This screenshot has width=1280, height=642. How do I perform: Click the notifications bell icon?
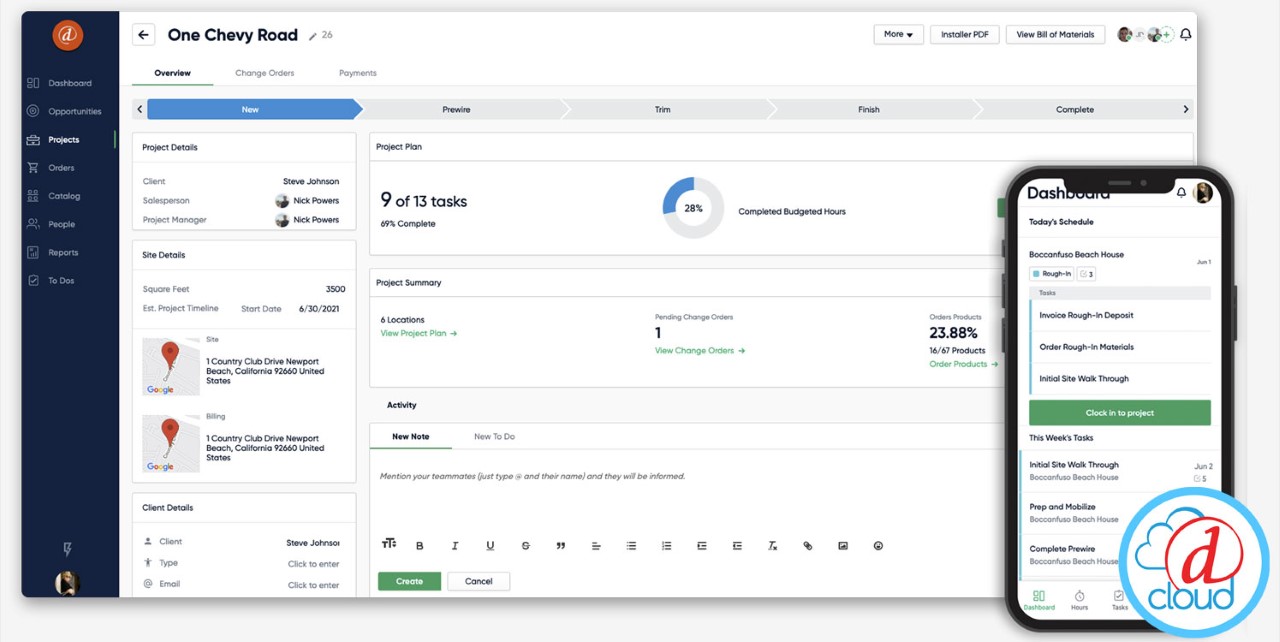pos(1185,34)
